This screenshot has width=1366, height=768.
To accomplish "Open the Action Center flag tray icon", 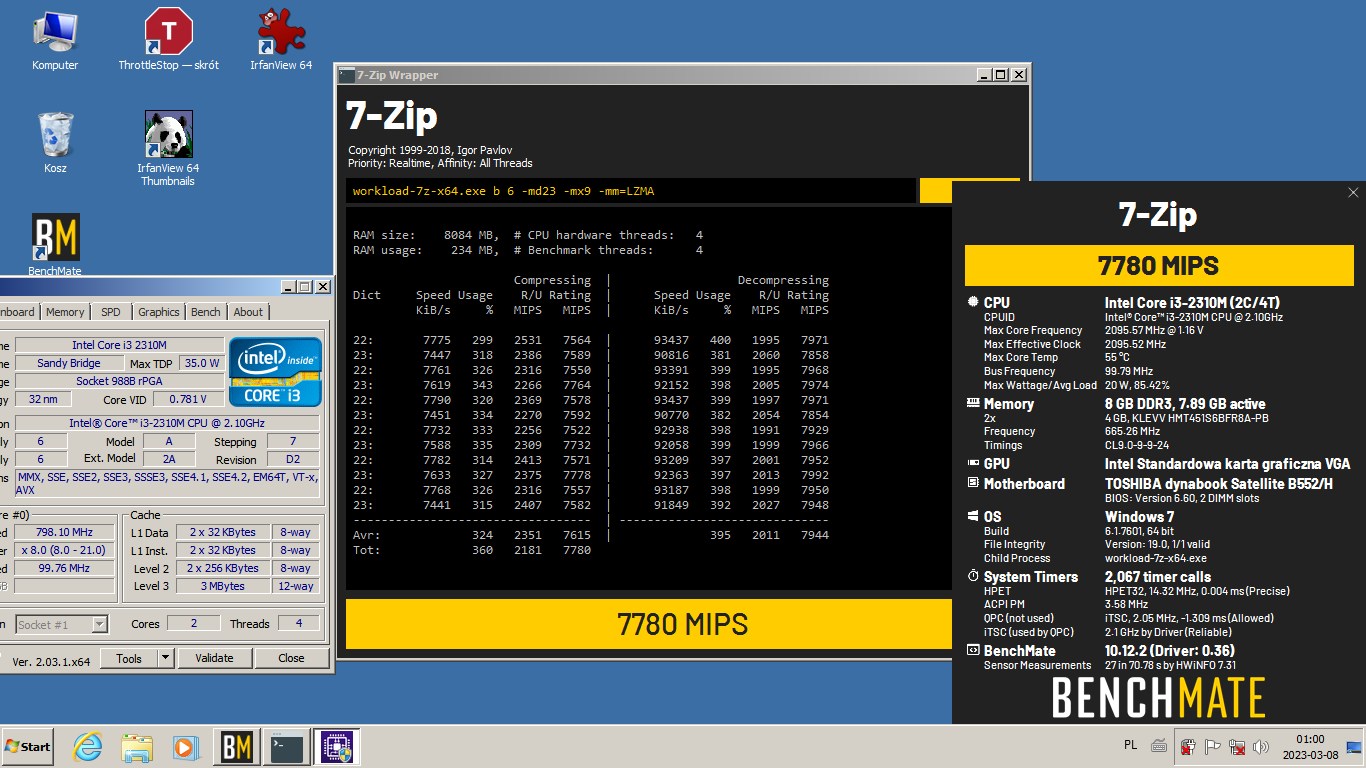I will pos(1213,746).
